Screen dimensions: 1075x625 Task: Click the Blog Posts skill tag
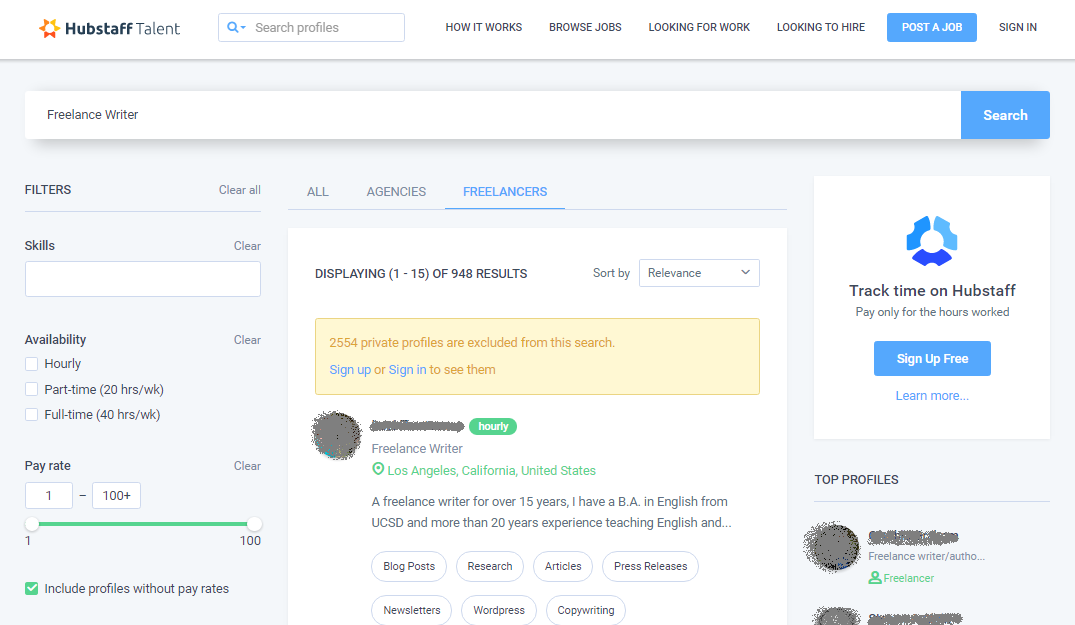point(409,566)
